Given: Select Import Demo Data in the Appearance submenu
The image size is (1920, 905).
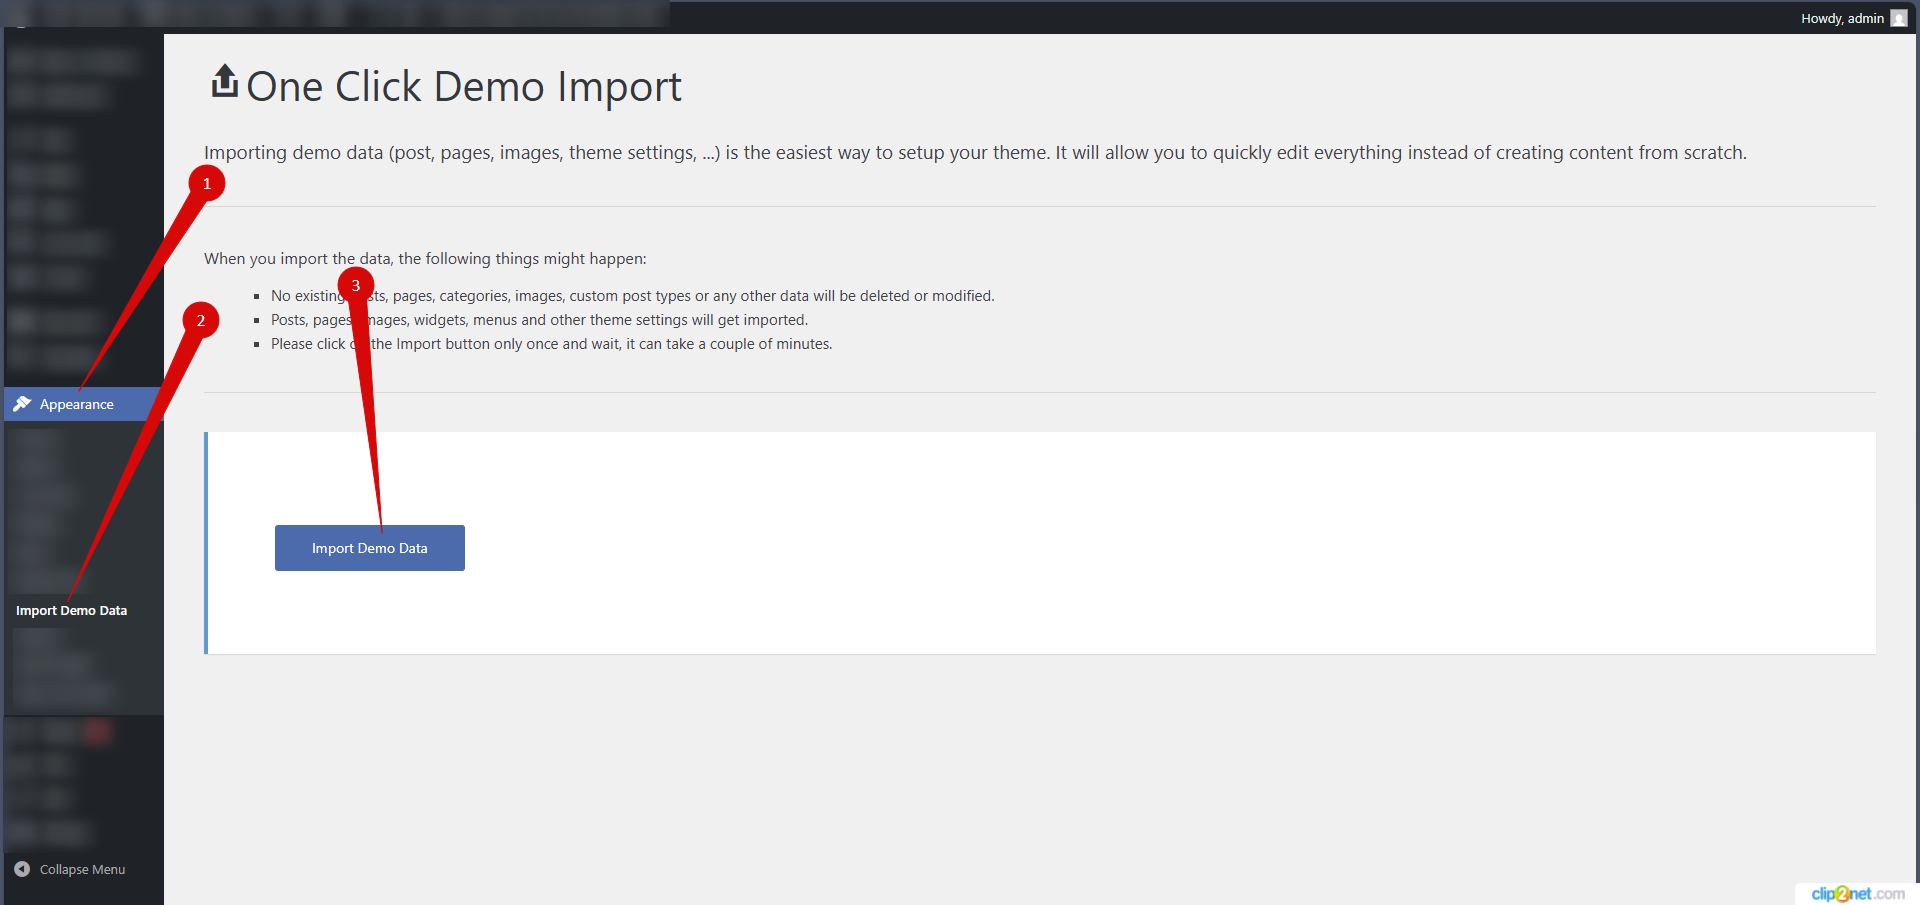Looking at the screenshot, I should click(x=71, y=610).
